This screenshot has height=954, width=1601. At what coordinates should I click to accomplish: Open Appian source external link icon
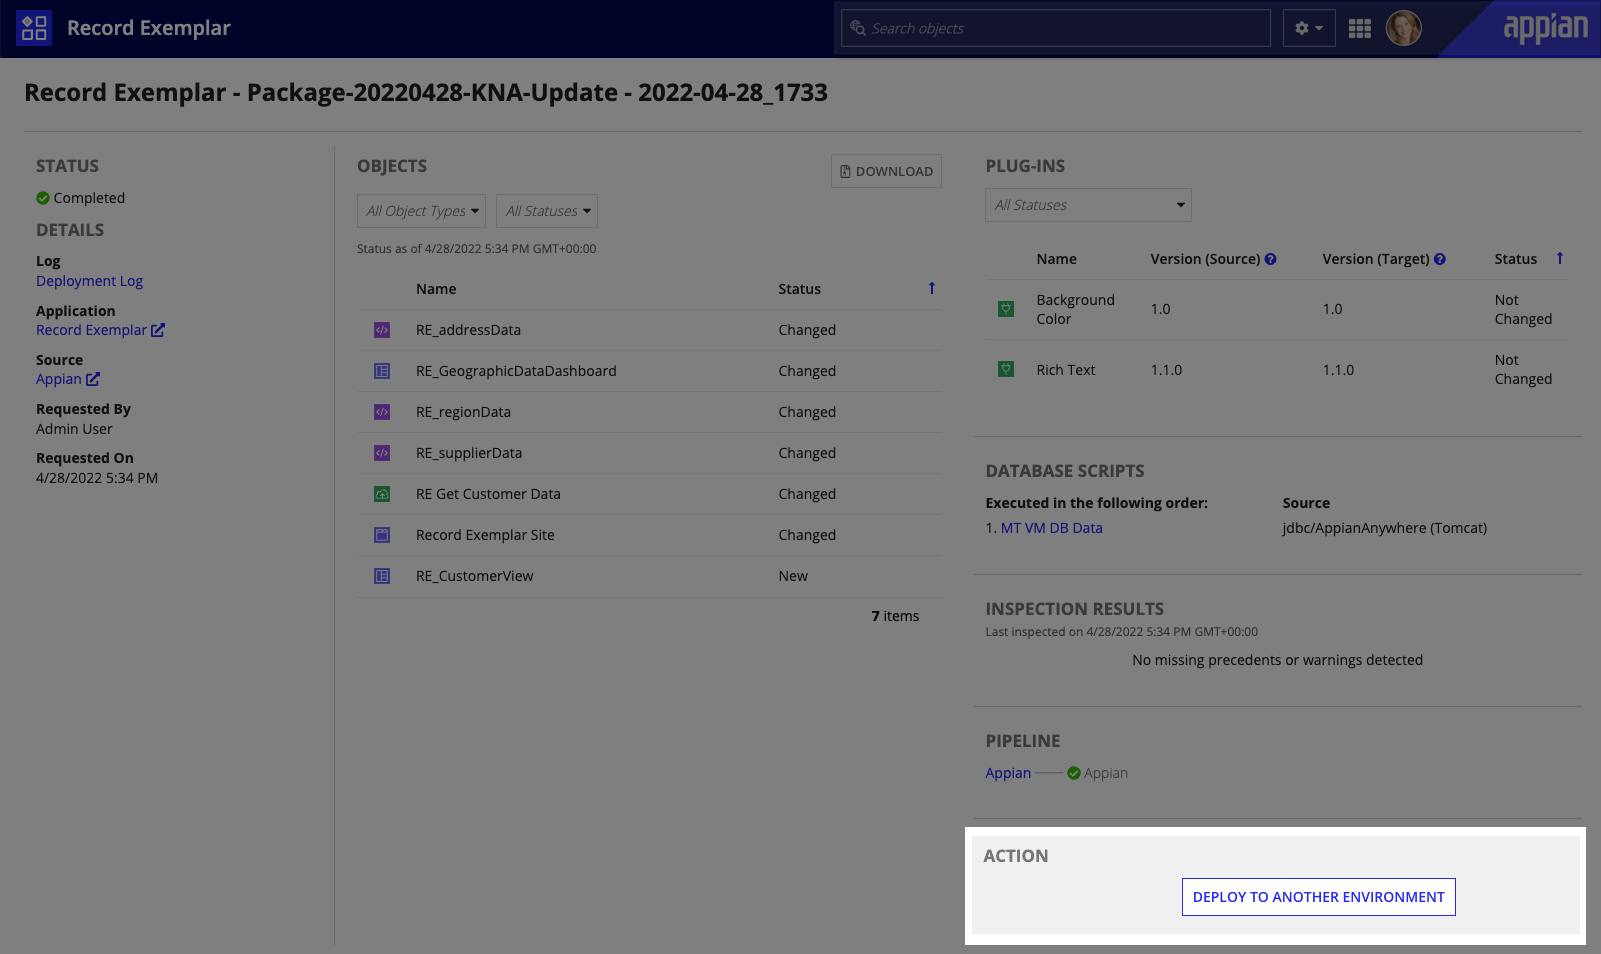point(93,379)
